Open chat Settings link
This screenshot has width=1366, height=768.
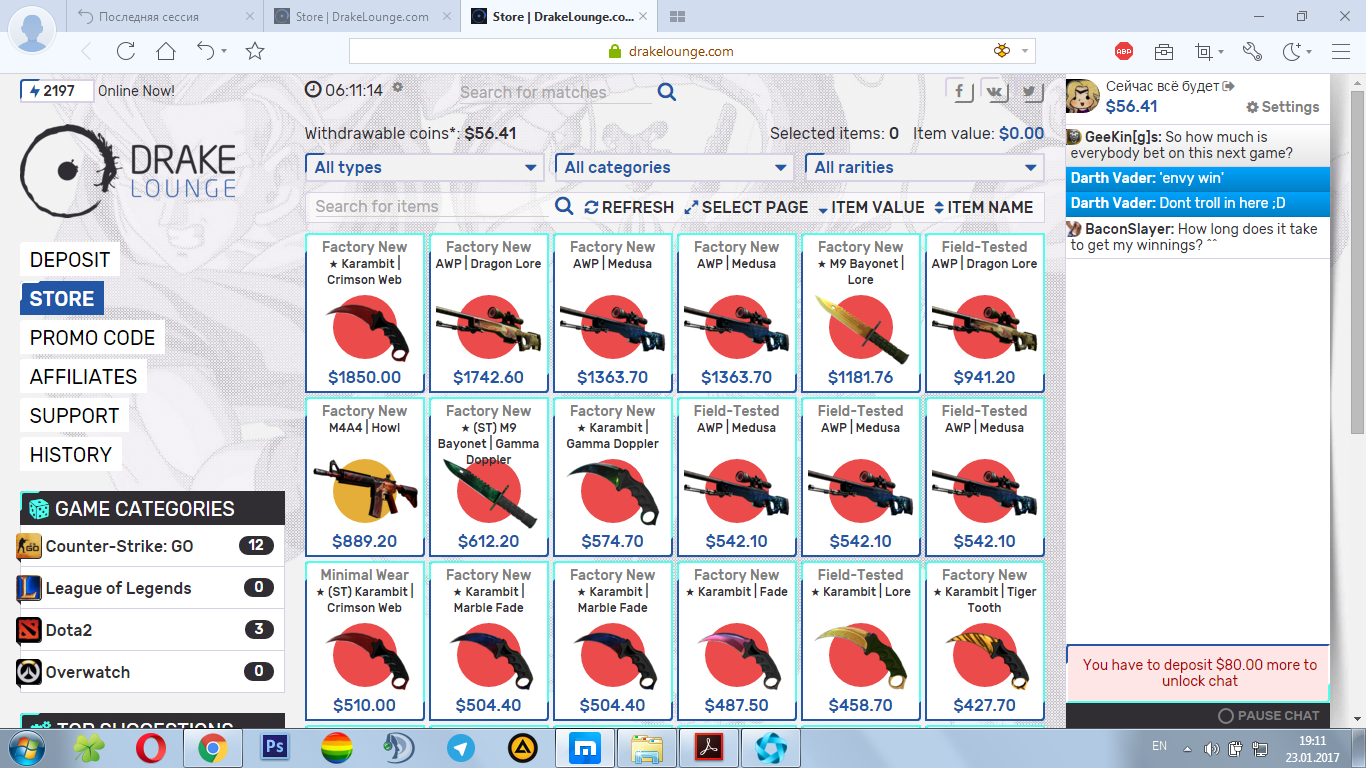pyautogui.click(x=1283, y=107)
